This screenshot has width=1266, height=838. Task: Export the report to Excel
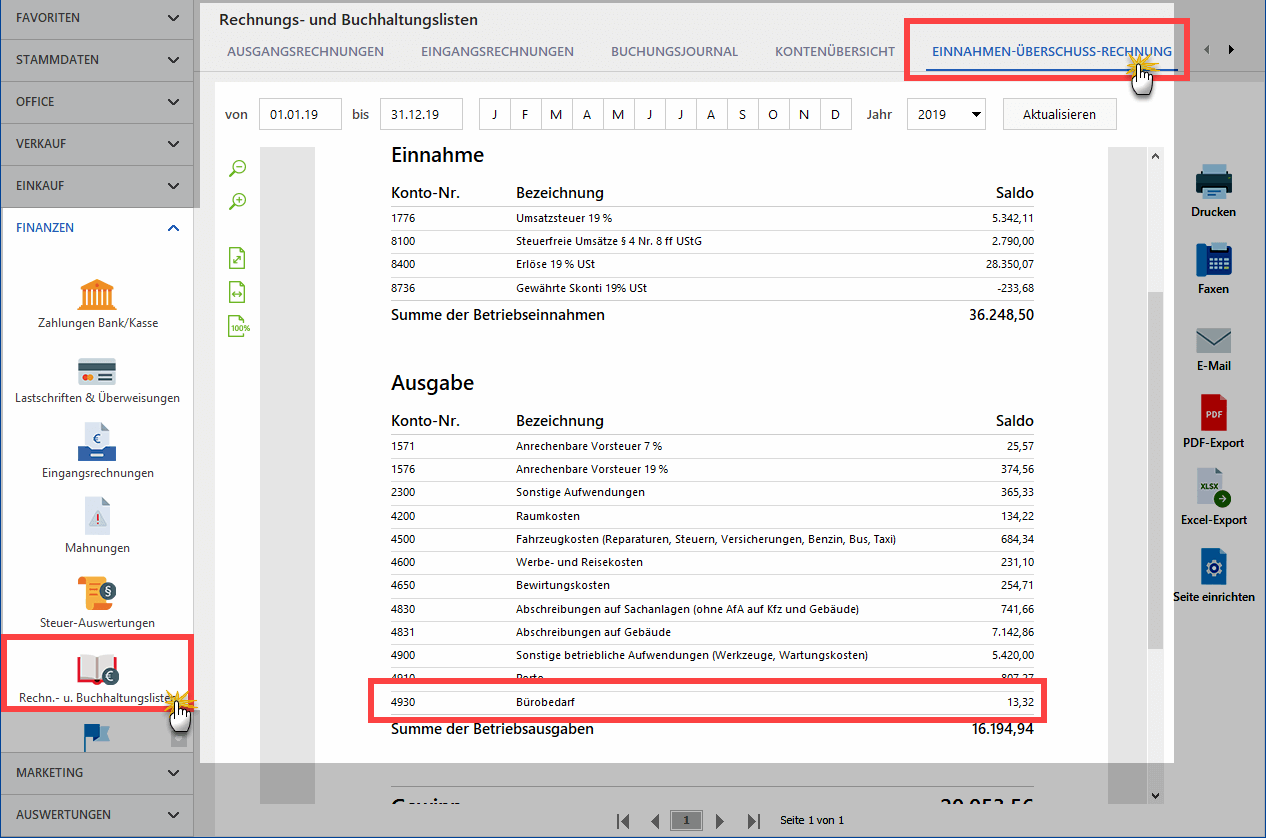(1213, 499)
